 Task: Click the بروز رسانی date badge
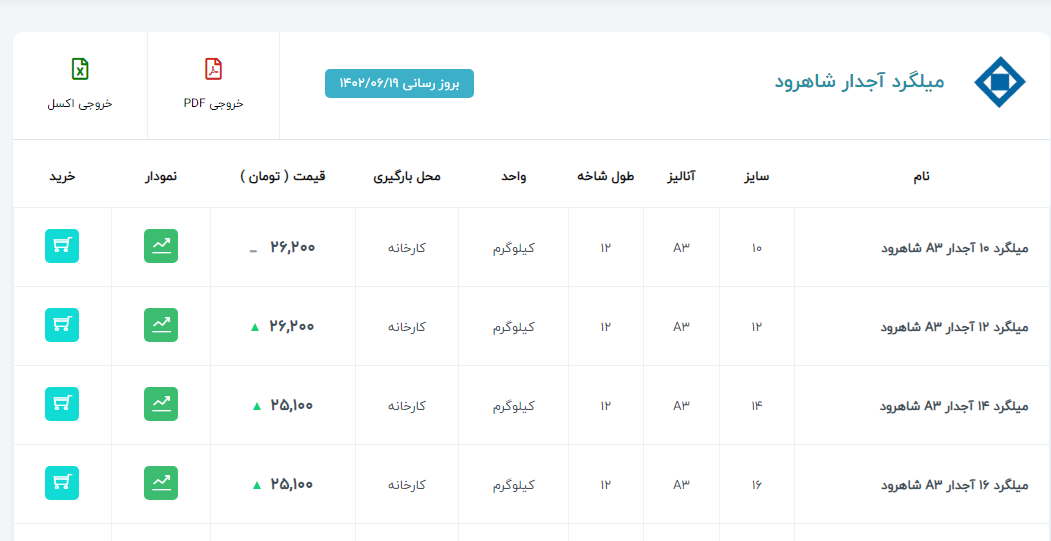(399, 84)
